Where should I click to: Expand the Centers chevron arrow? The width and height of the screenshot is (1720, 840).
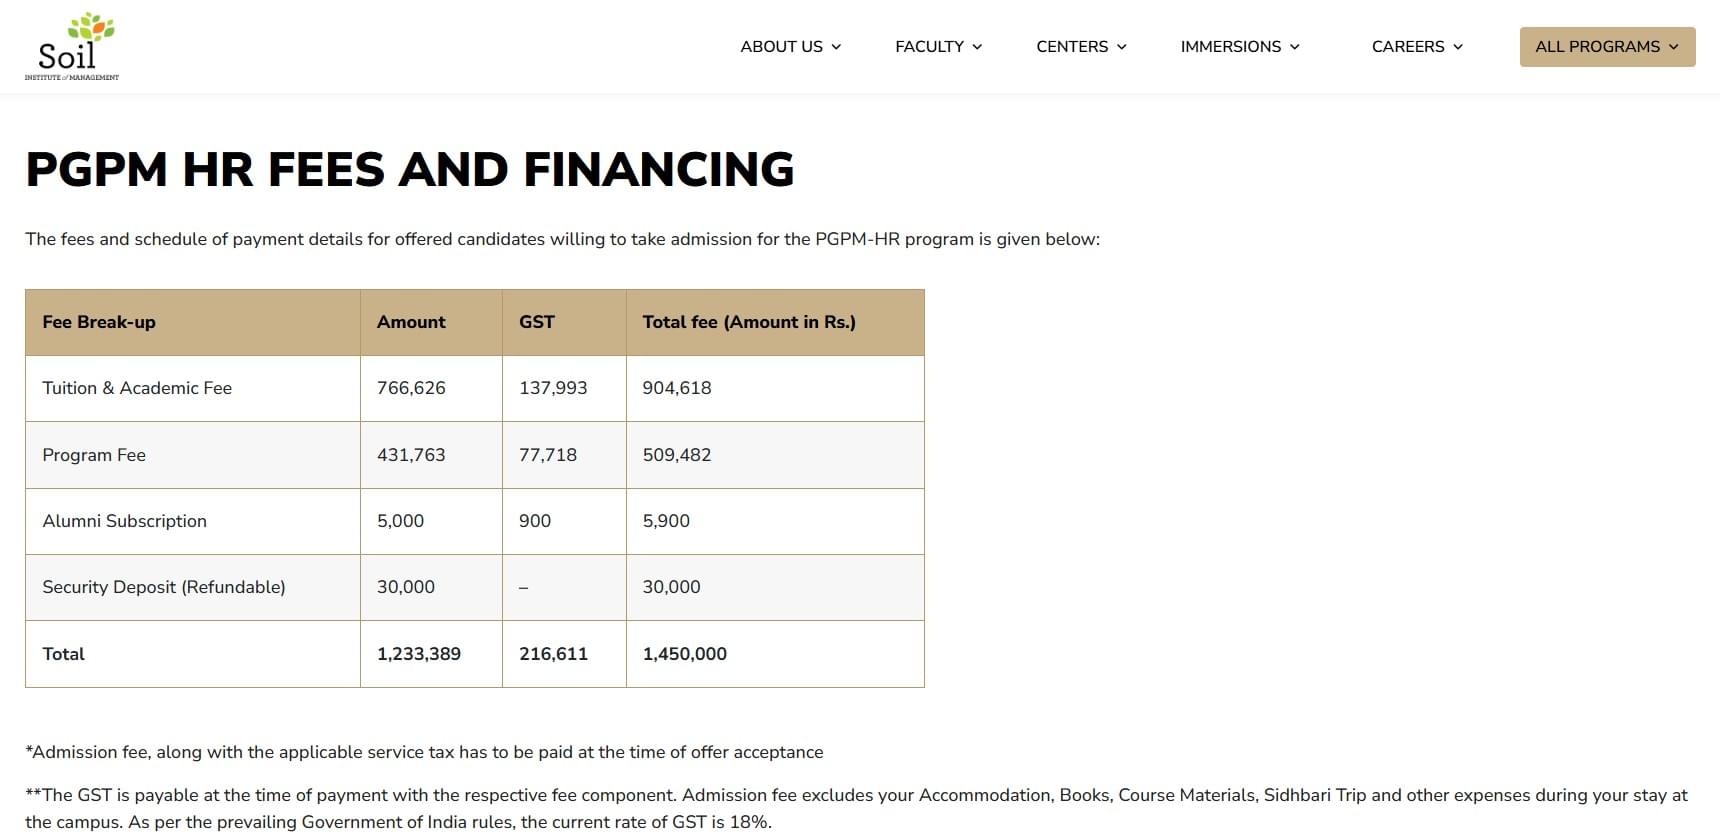1121,47
